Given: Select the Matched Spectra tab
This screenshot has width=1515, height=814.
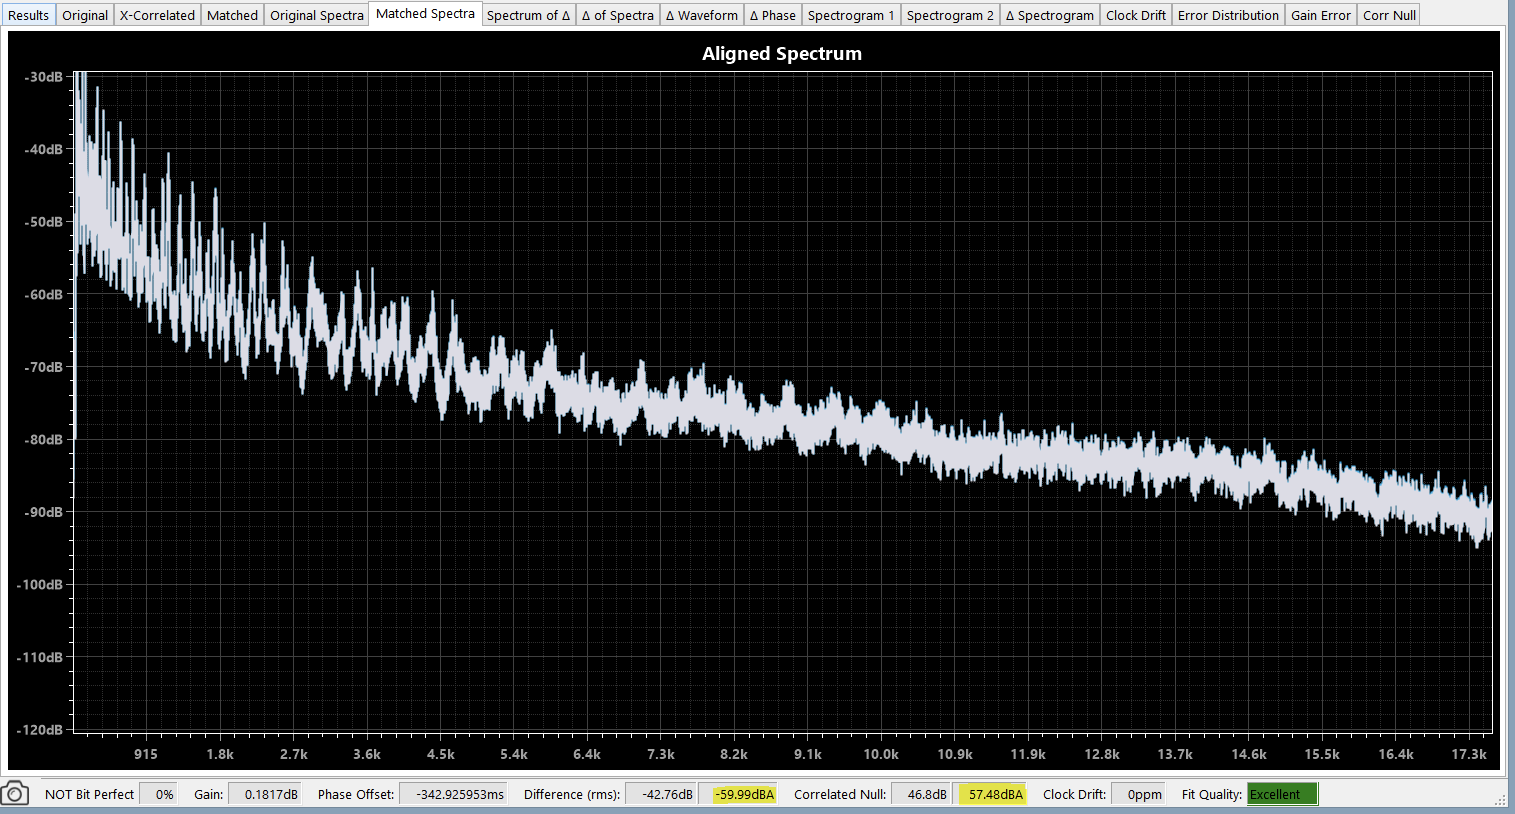Looking at the screenshot, I should 425,14.
